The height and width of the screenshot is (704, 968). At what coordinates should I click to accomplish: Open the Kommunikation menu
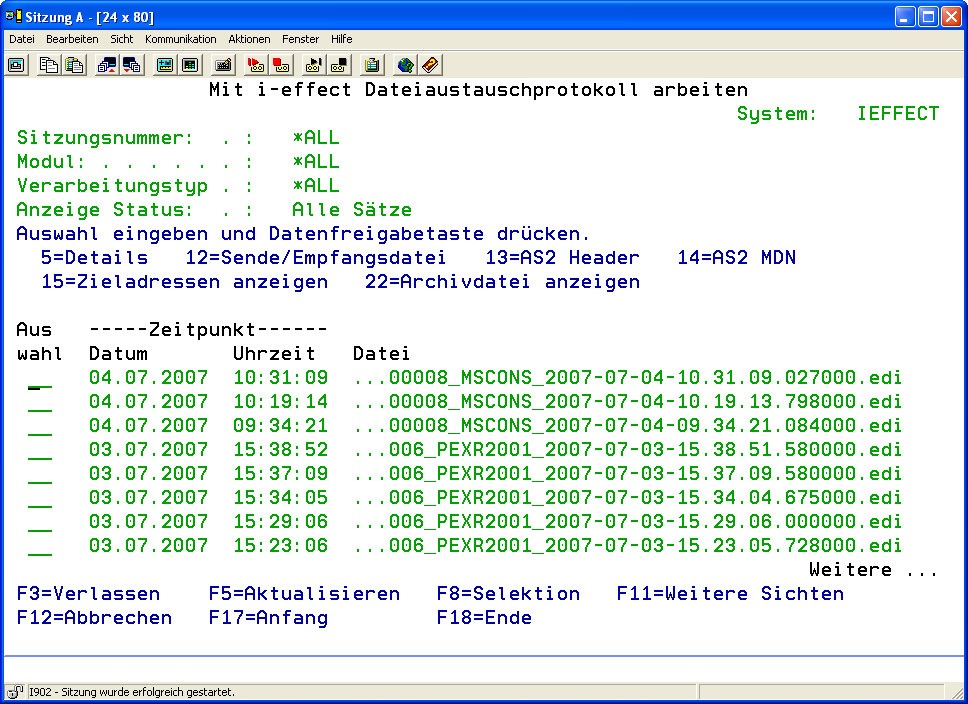click(x=180, y=39)
